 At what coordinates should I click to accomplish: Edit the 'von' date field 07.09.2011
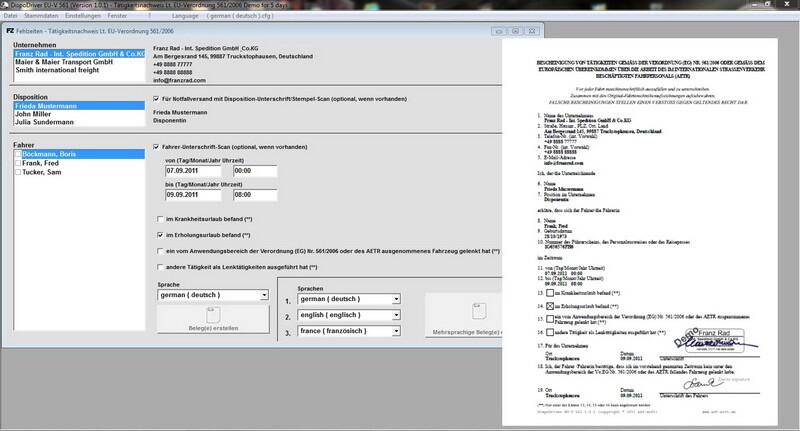tap(193, 171)
